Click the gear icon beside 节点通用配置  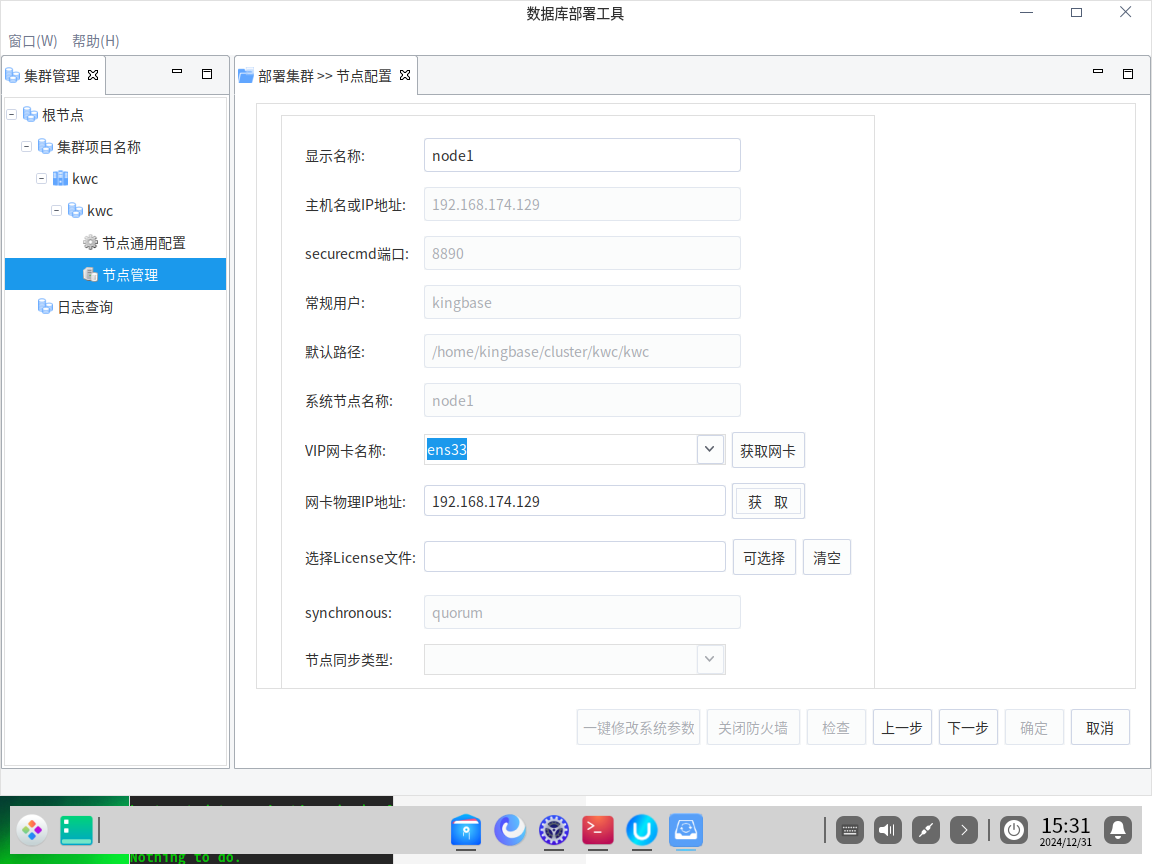point(90,243)
